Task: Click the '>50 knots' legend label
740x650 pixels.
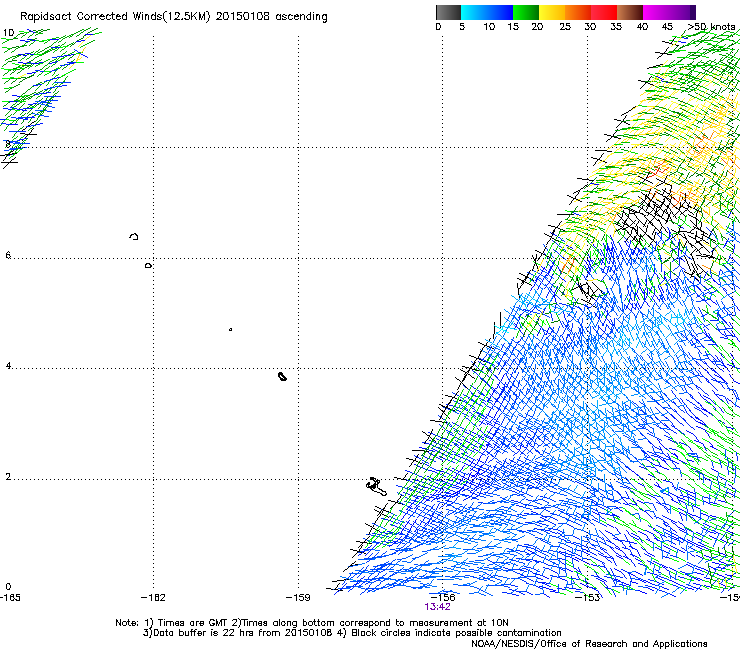Action: (712, 27)
